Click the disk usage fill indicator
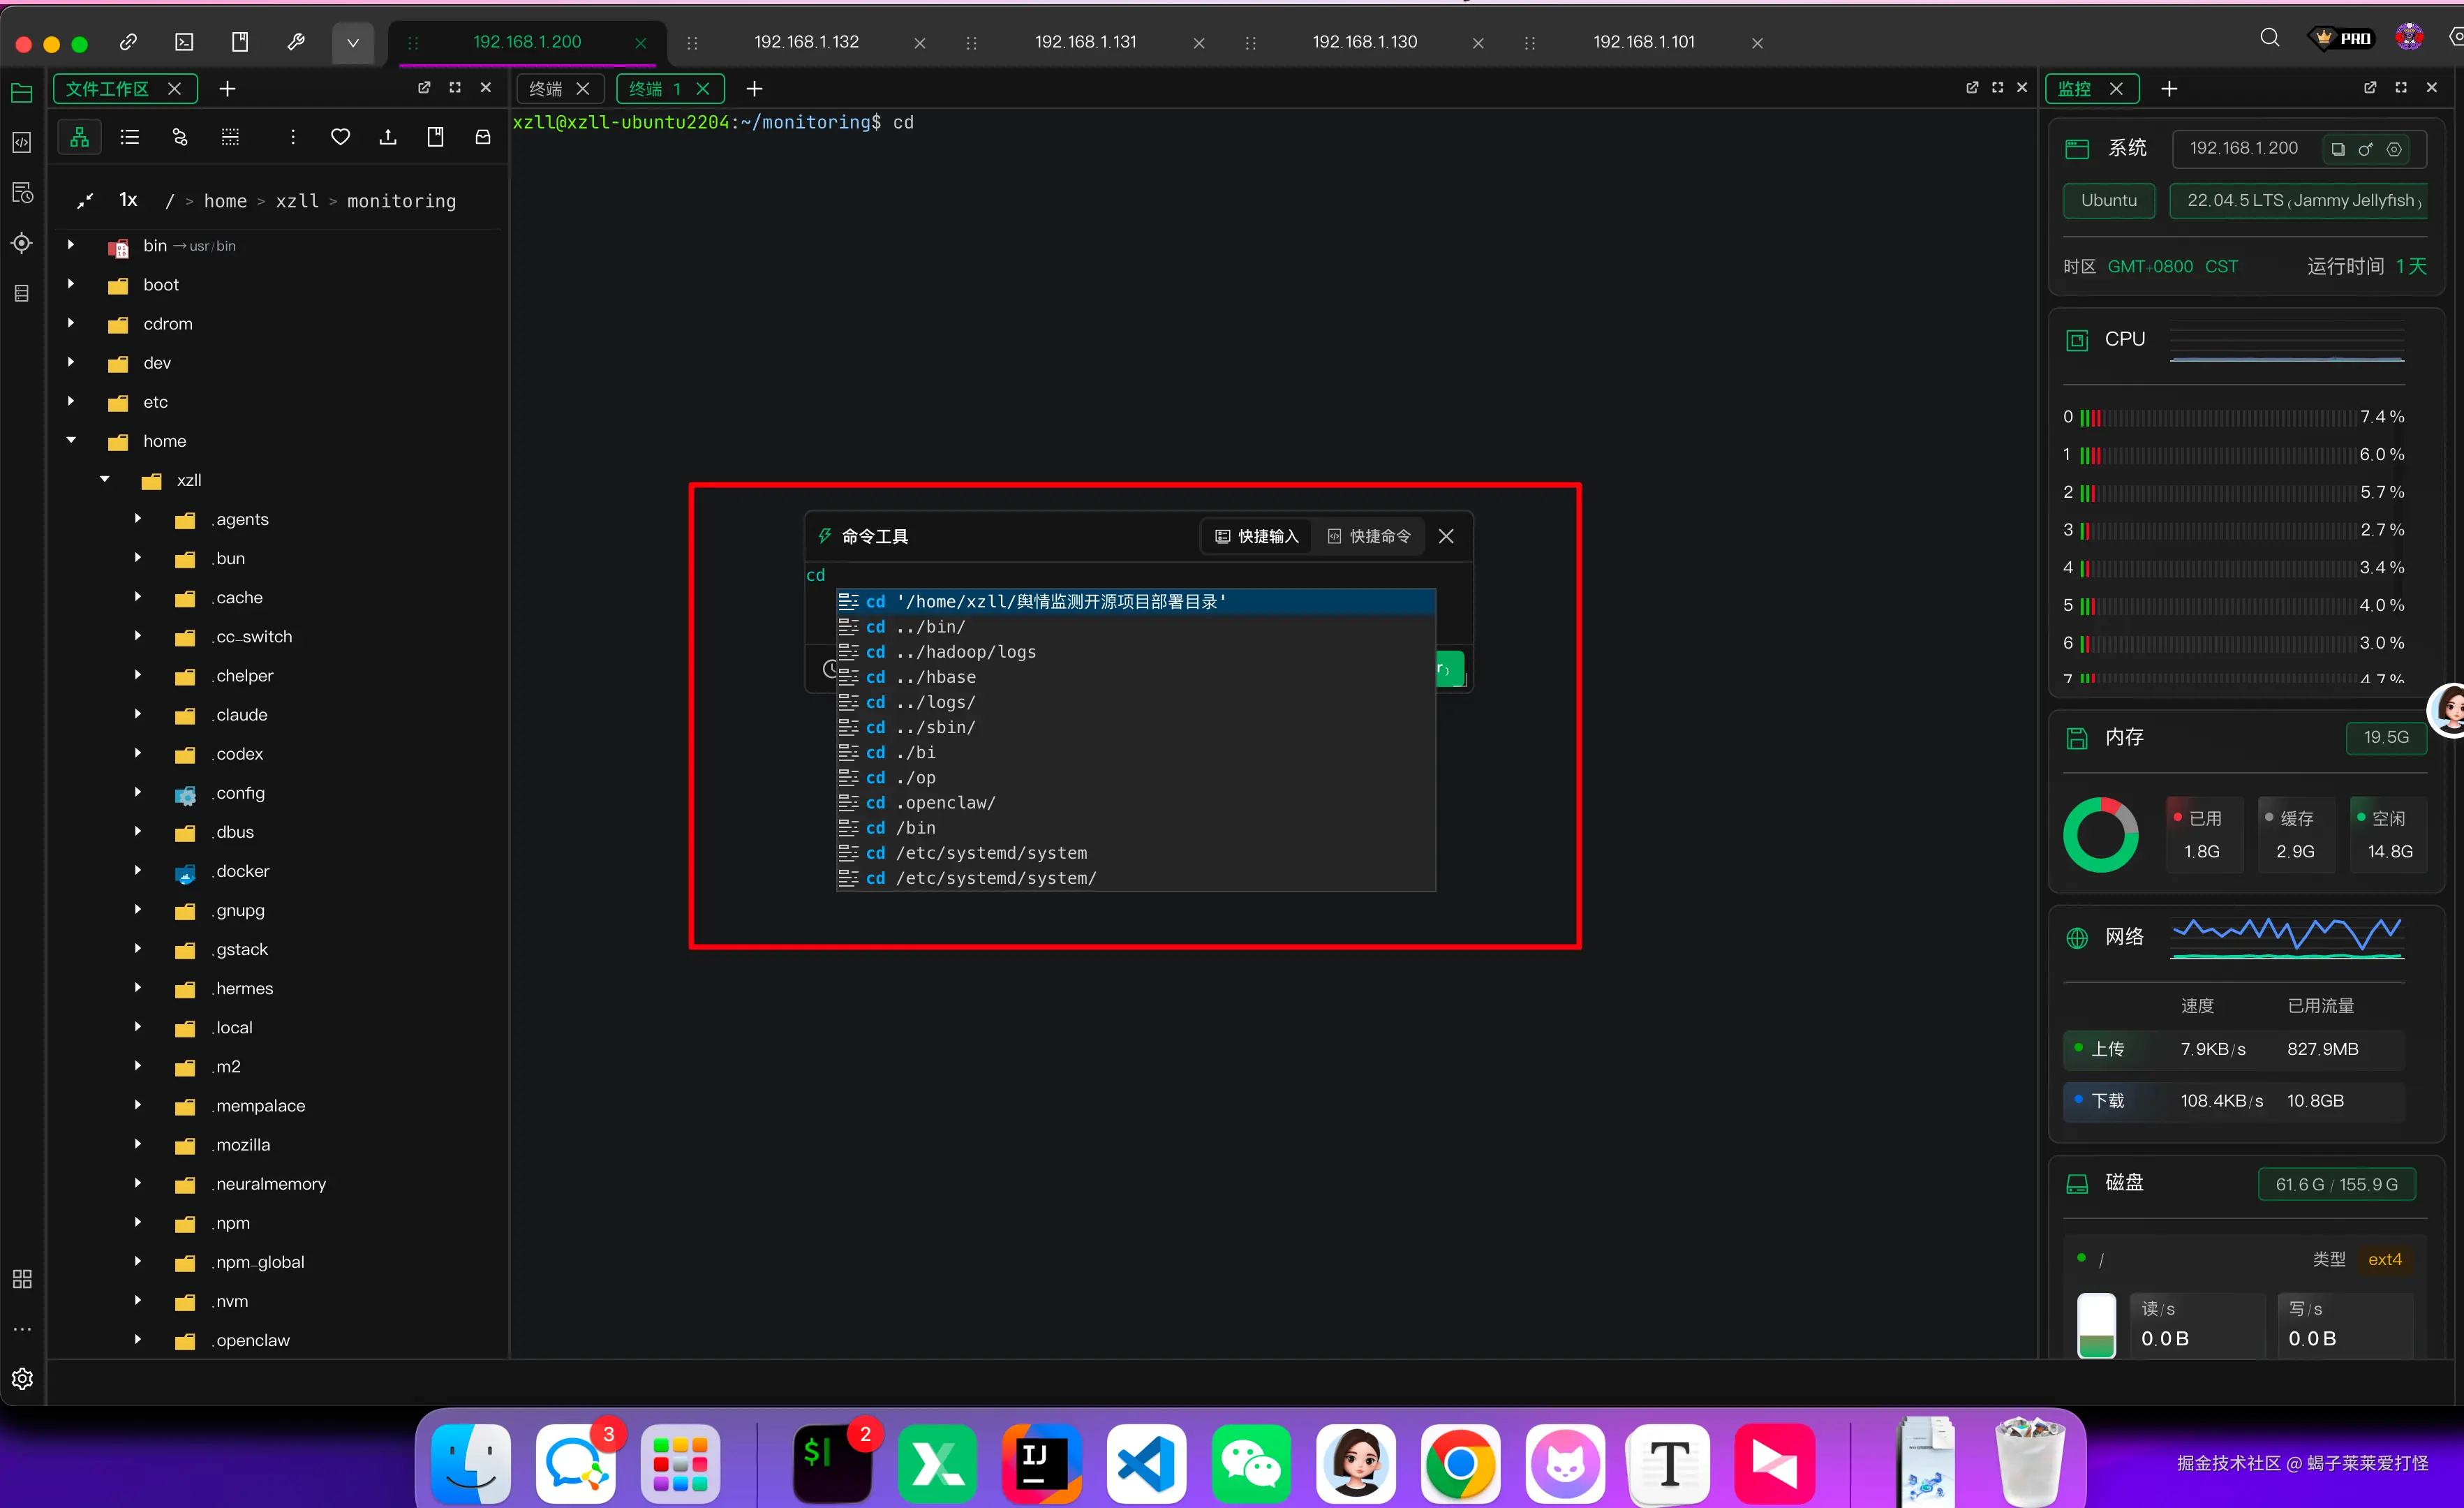The width and height of the screenshot is (2464, 1508). tap(2096, 1326)
